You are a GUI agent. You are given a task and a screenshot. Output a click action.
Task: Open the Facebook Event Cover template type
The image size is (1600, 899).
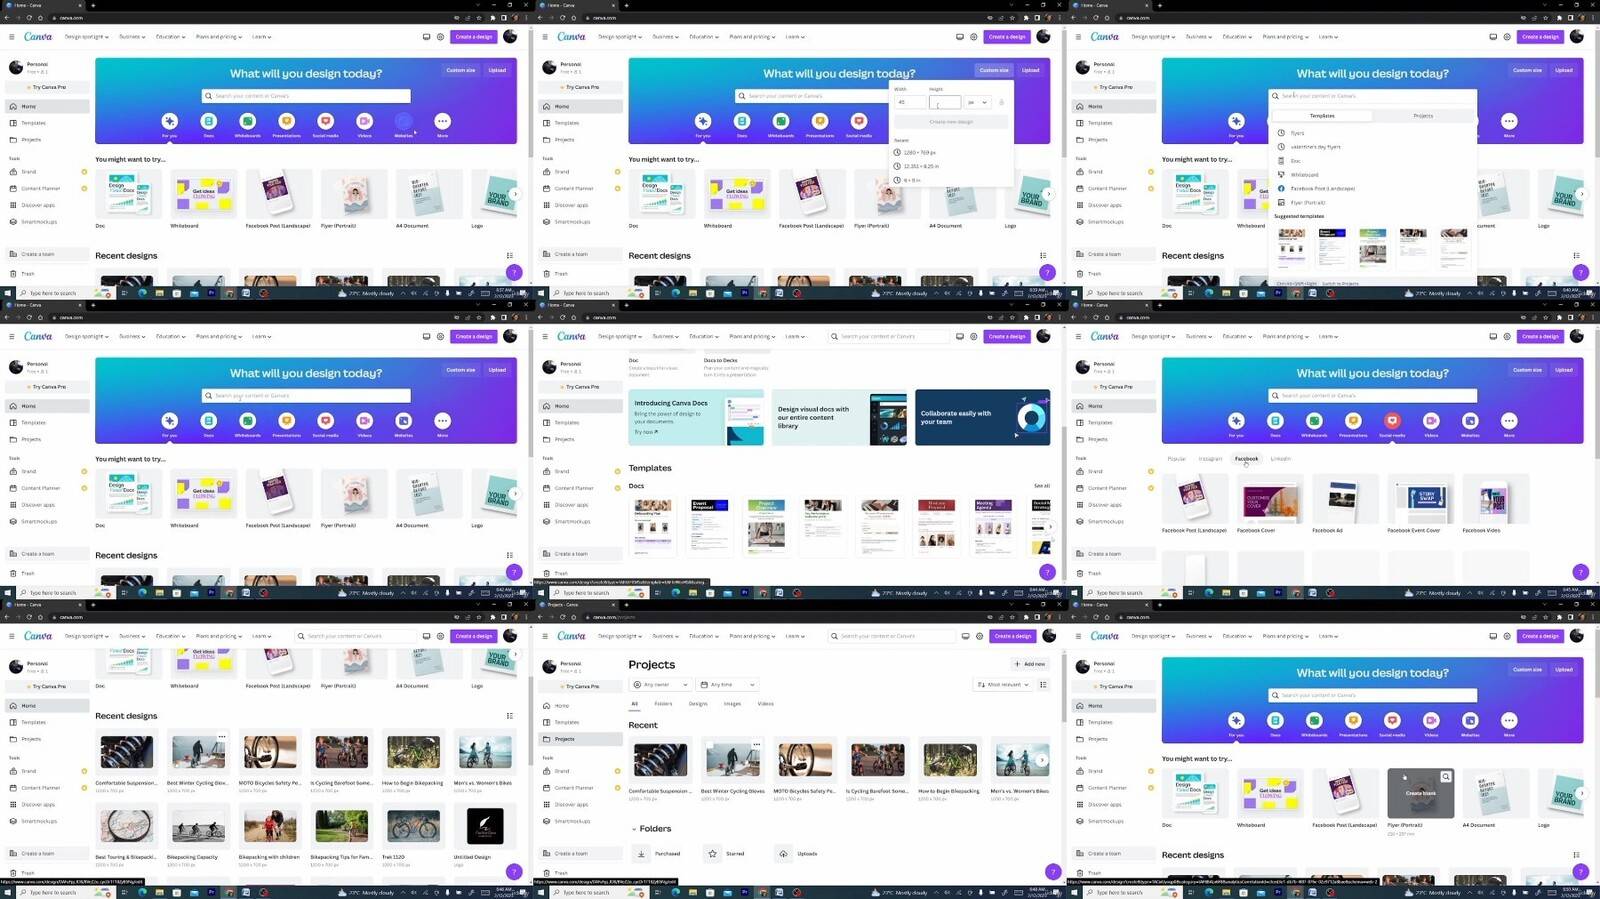pyautogui.click(x=1420, y=498)
